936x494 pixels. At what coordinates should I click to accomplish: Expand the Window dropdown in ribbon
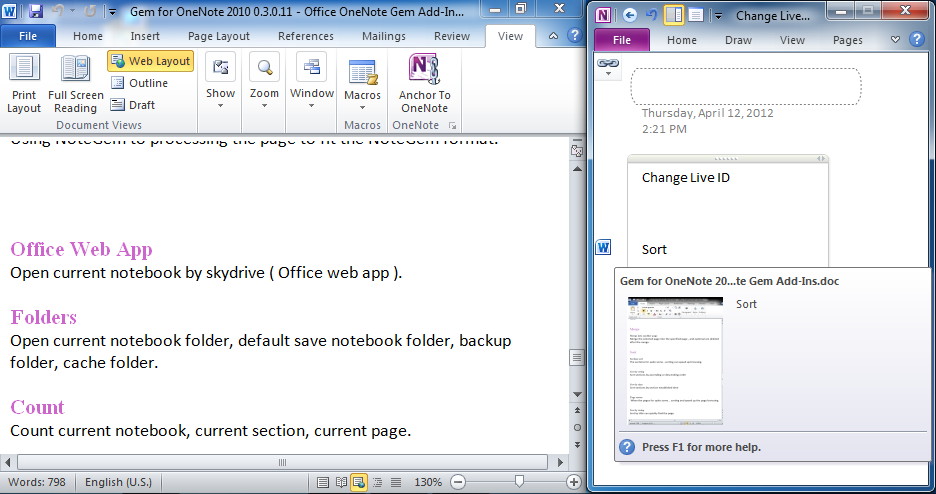pyautogui.click(x=312, y=82)
